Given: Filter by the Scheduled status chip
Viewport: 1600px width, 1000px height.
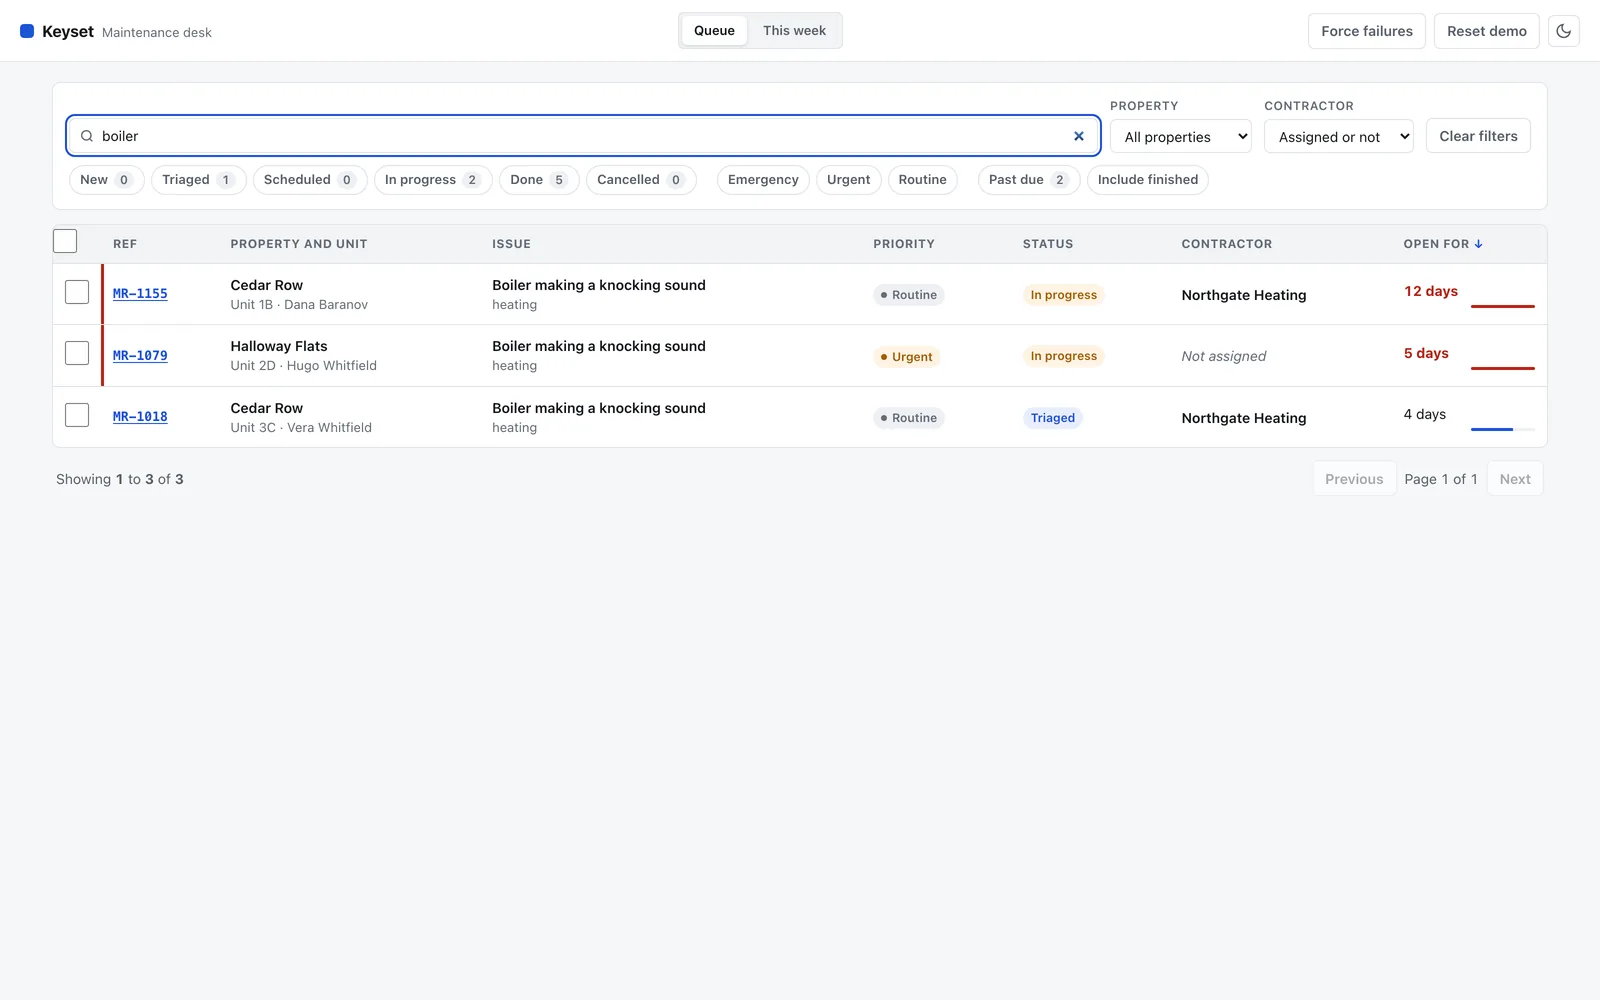Looking at the screenshot, I should click(x=309, y=180).
